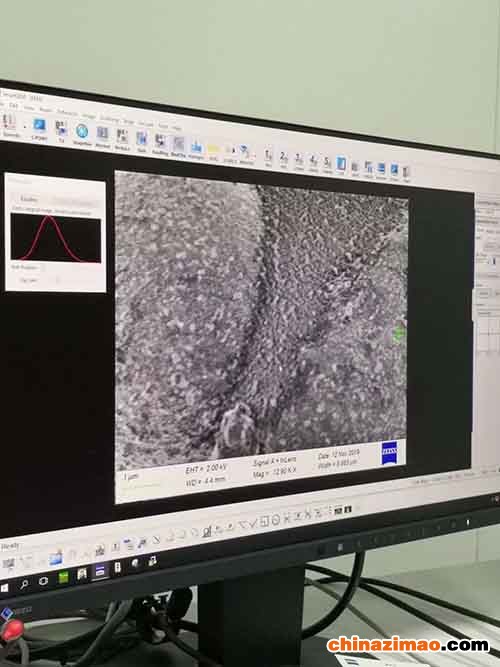Screen dimensions: 500x667
Task: Switch to the SmartSEM app on the taskbar
Action: (x=100, y=572)
